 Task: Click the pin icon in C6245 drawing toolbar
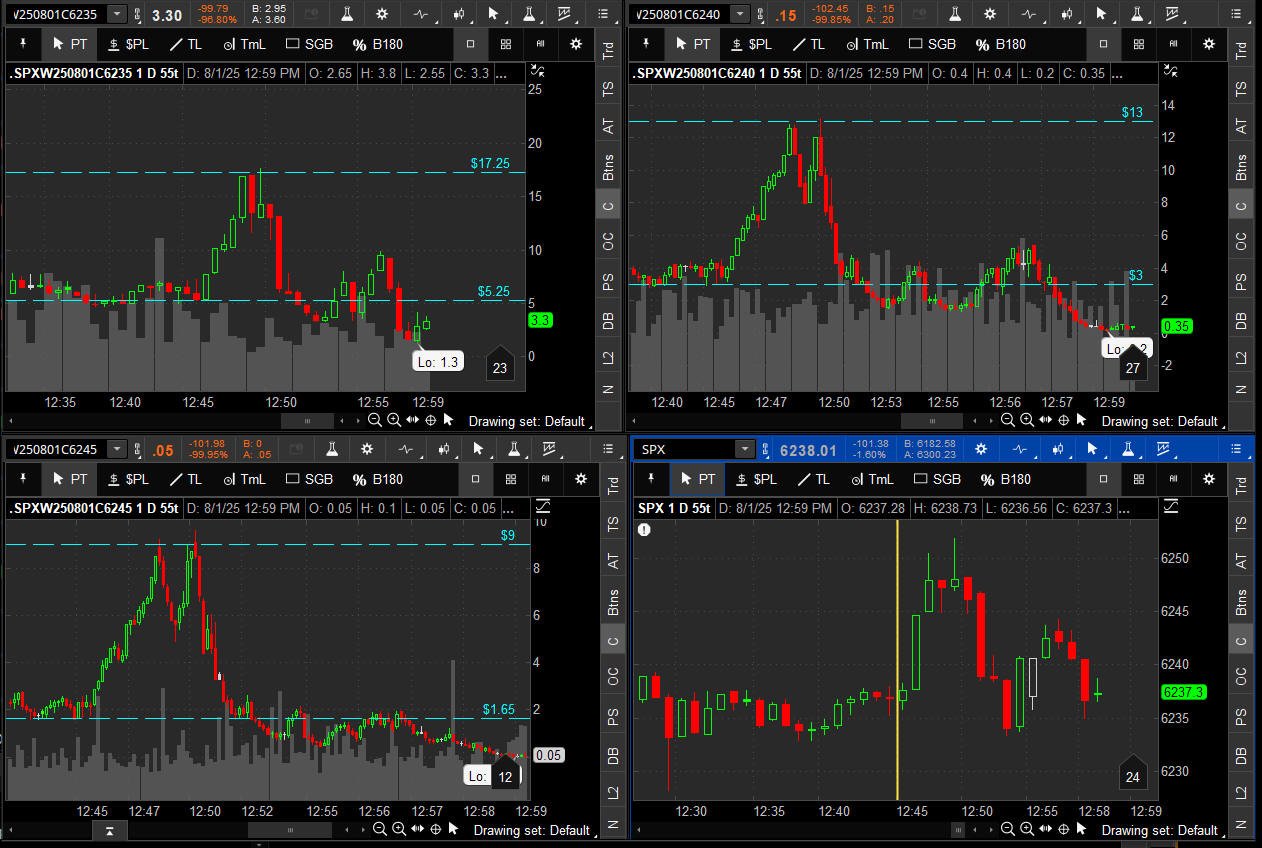(22, 479)
